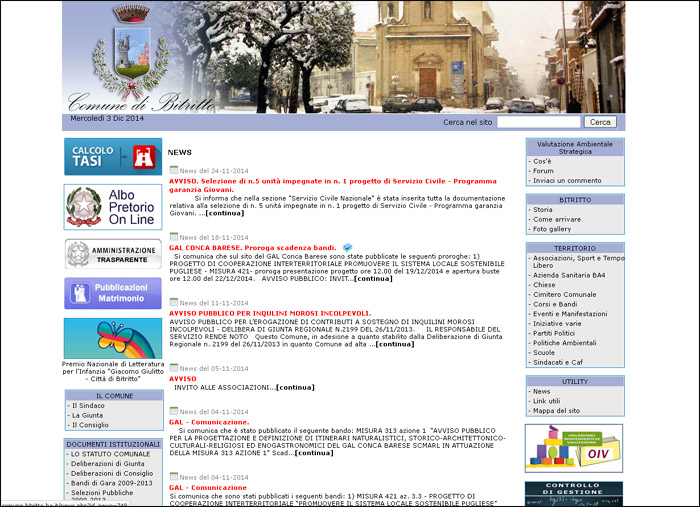700x507 pixels.
Task: Open Politiche Ambientali link
Action: pyautogui.click(x=565, y=343)
